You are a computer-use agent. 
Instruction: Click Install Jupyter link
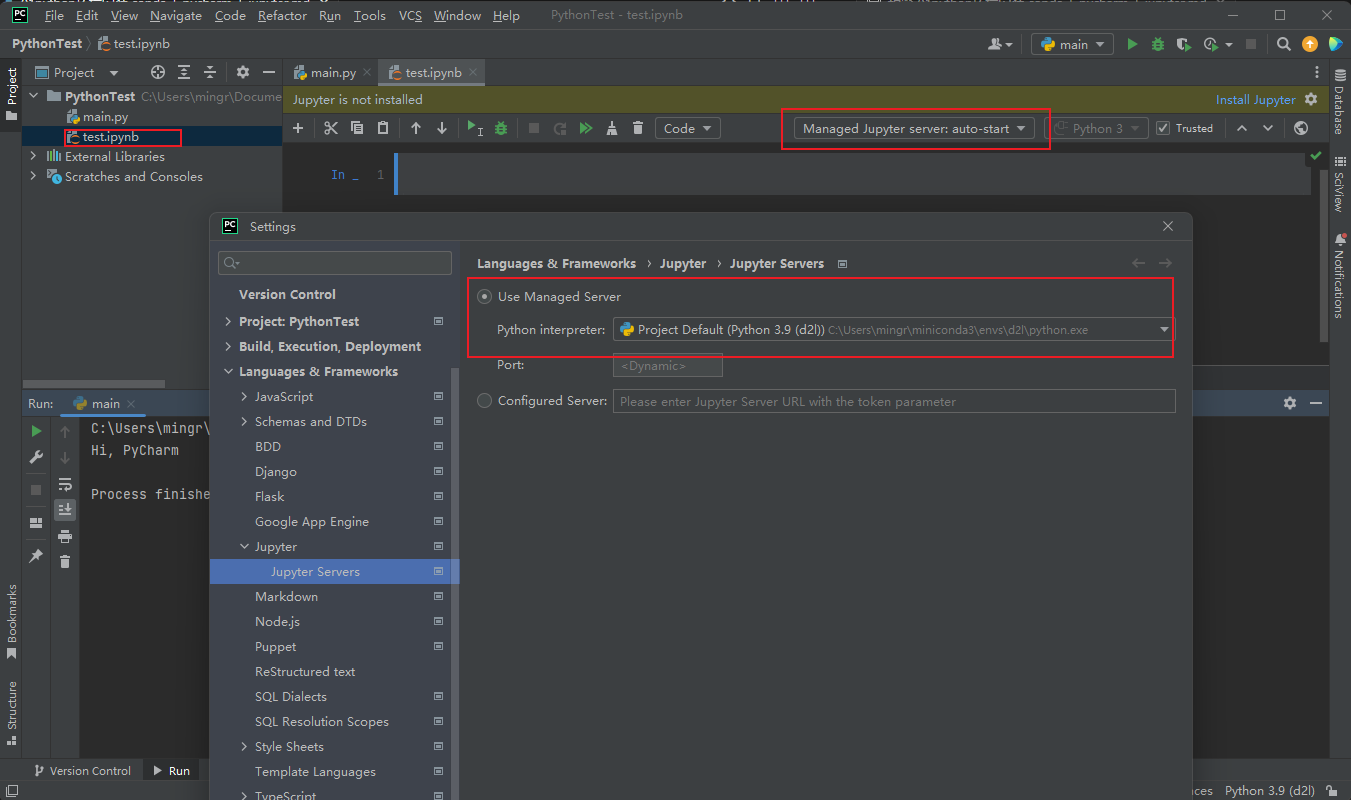coord(1255,99)
